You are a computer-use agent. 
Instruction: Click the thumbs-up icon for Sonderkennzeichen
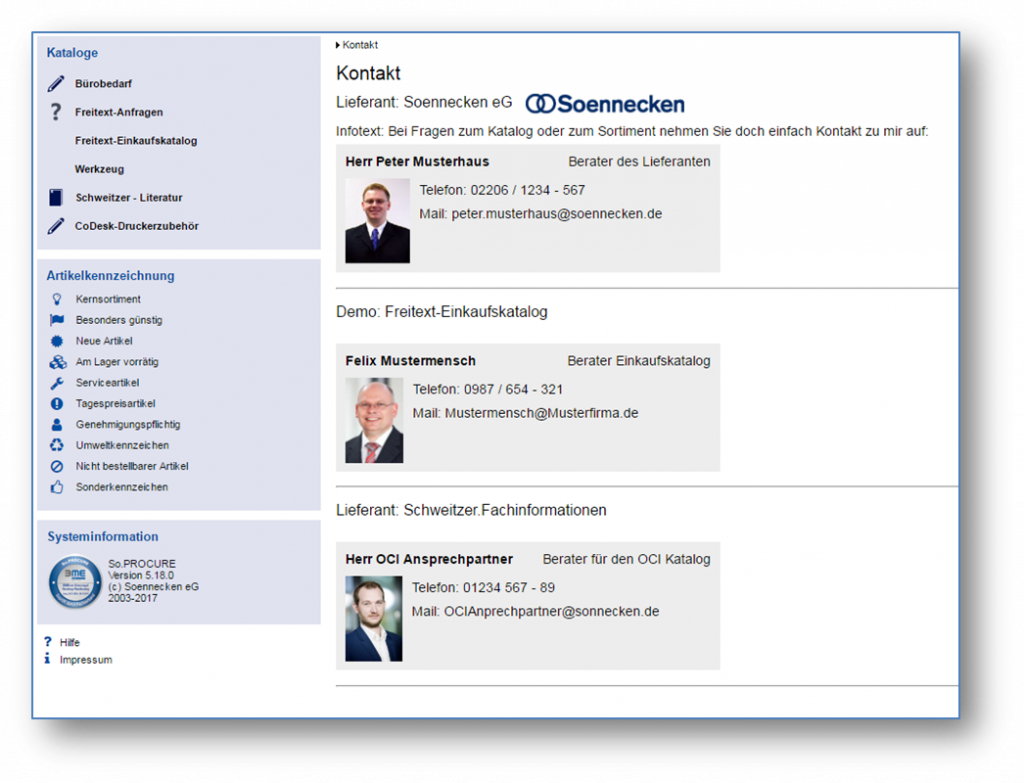[x=57, y=487]
